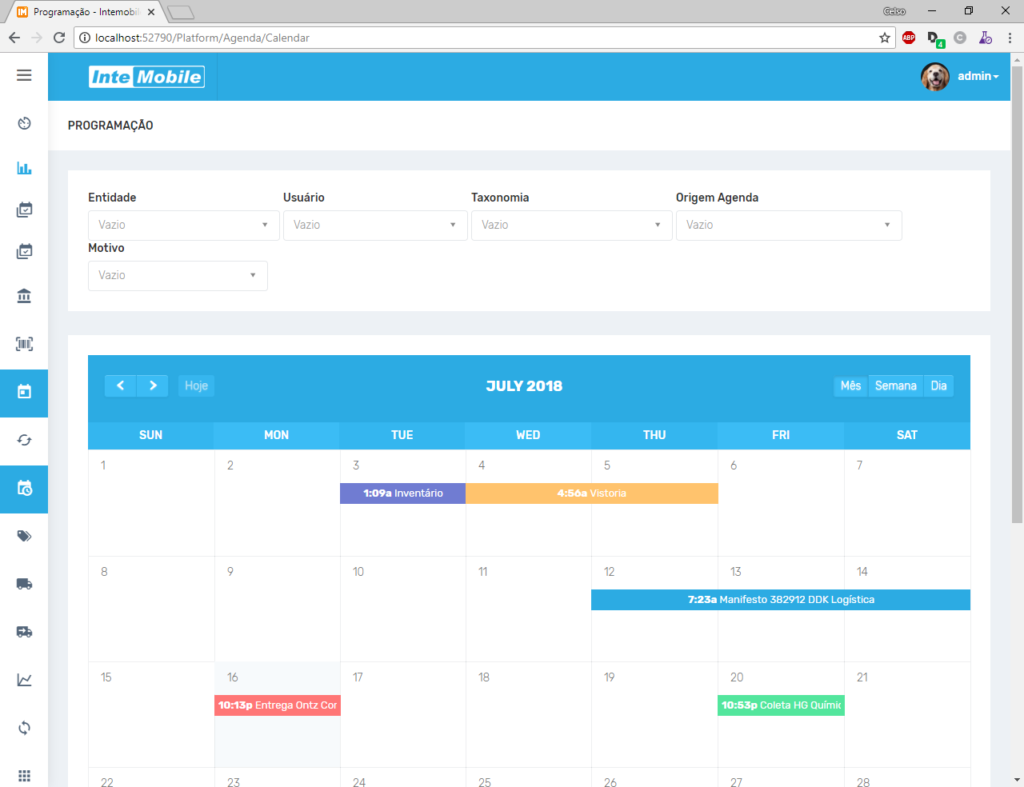This screenshot has width=1024, height=787.
Task: Open the dashboard gauge icon in sidebar
Action: click(24, 123)
